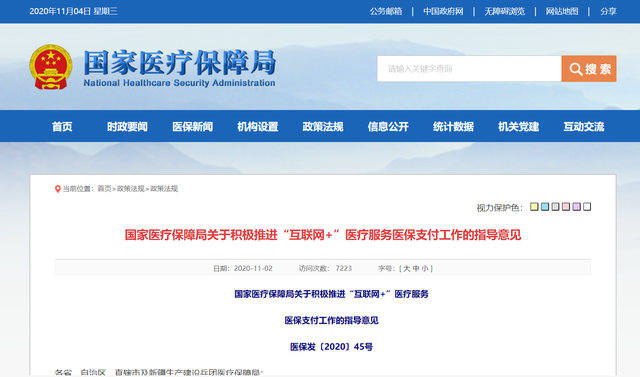Image resolution: width=640 pixels, height=377 pixels.
Task: Click the orange search button
Action: [589, 69]
